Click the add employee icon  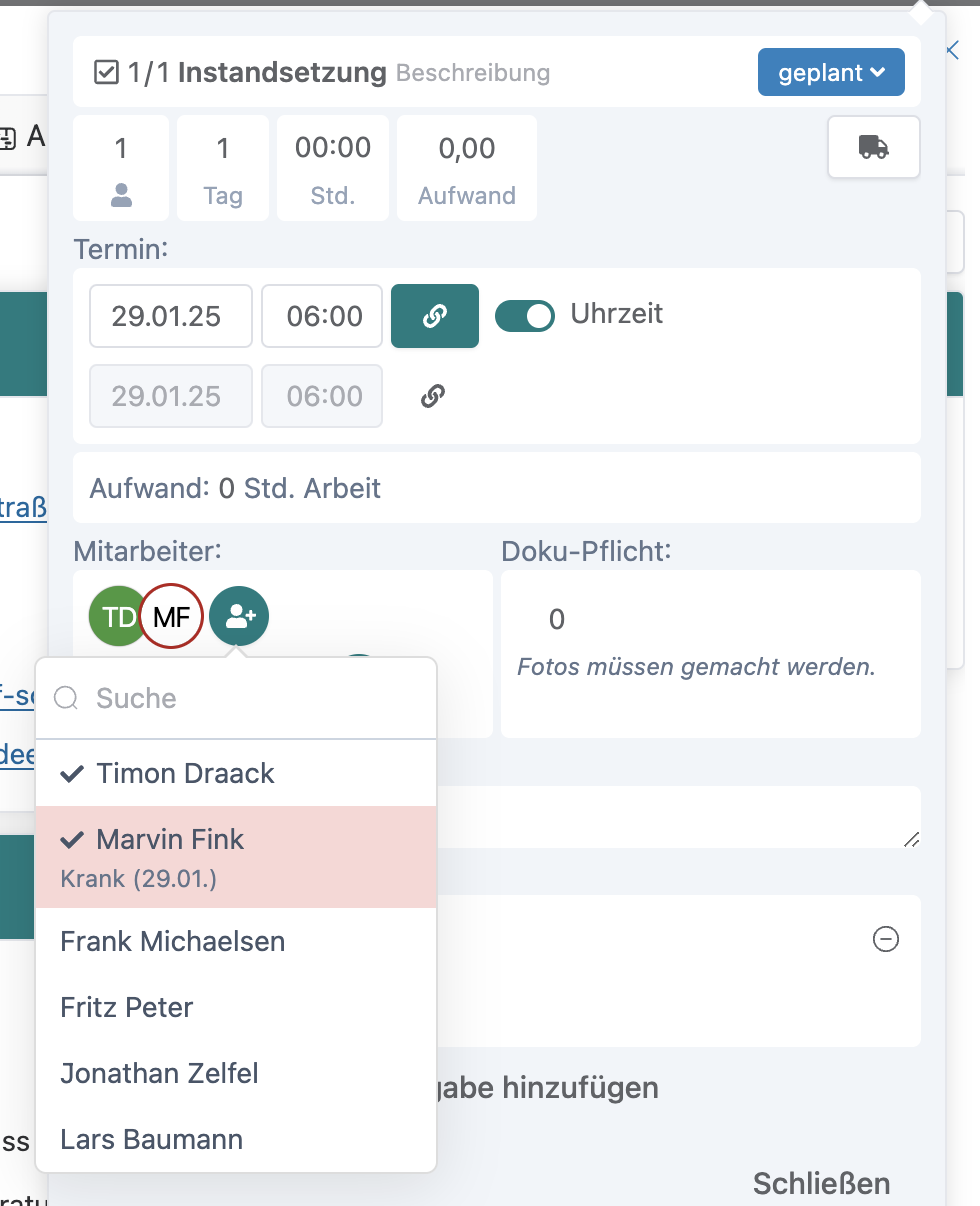[239, 616]
